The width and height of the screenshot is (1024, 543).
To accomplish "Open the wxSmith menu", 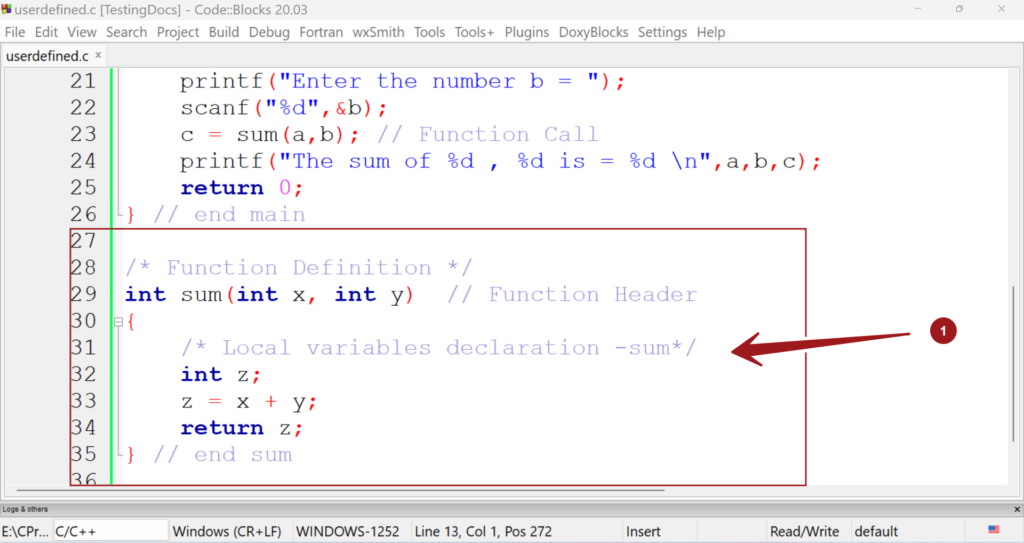I will pos(378,32).
